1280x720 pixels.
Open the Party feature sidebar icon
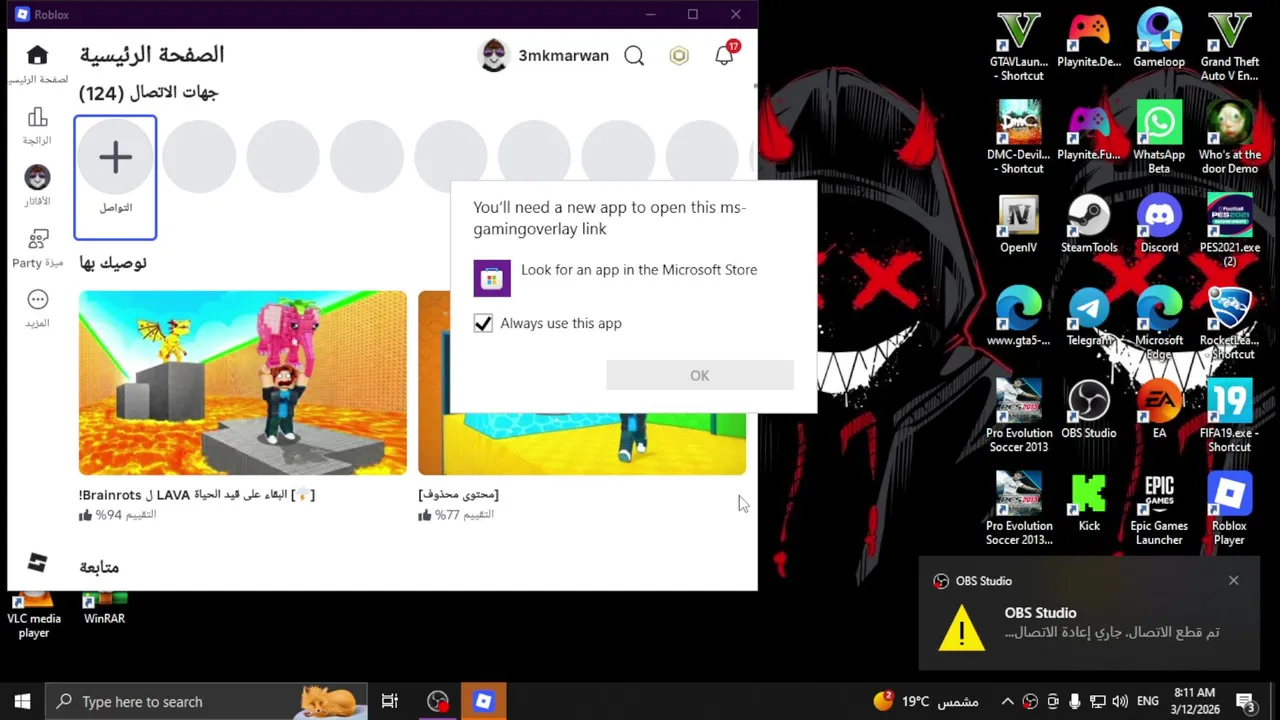click(38, 238)
